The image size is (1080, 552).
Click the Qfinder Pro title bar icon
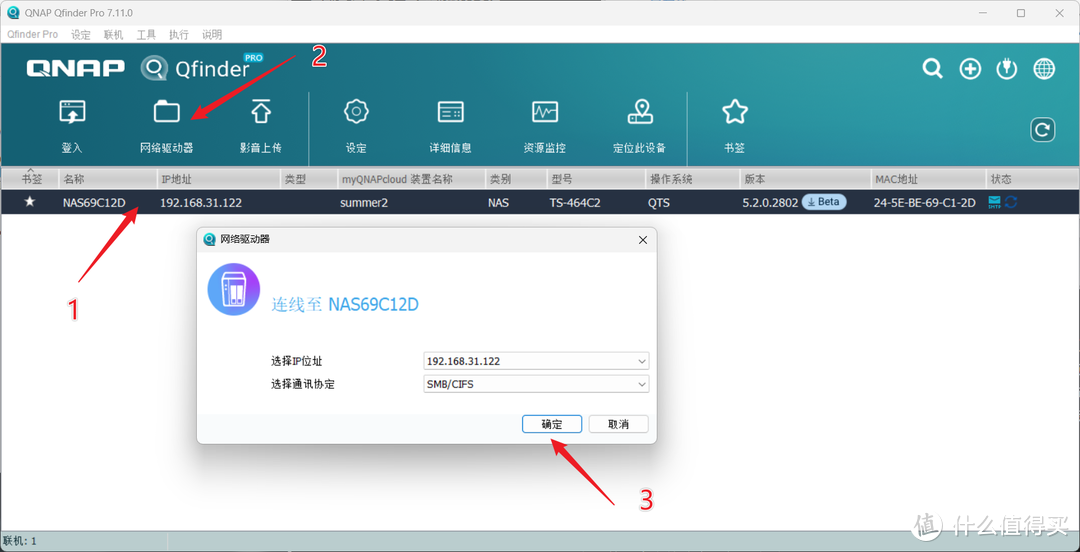[x=12, y=12]
